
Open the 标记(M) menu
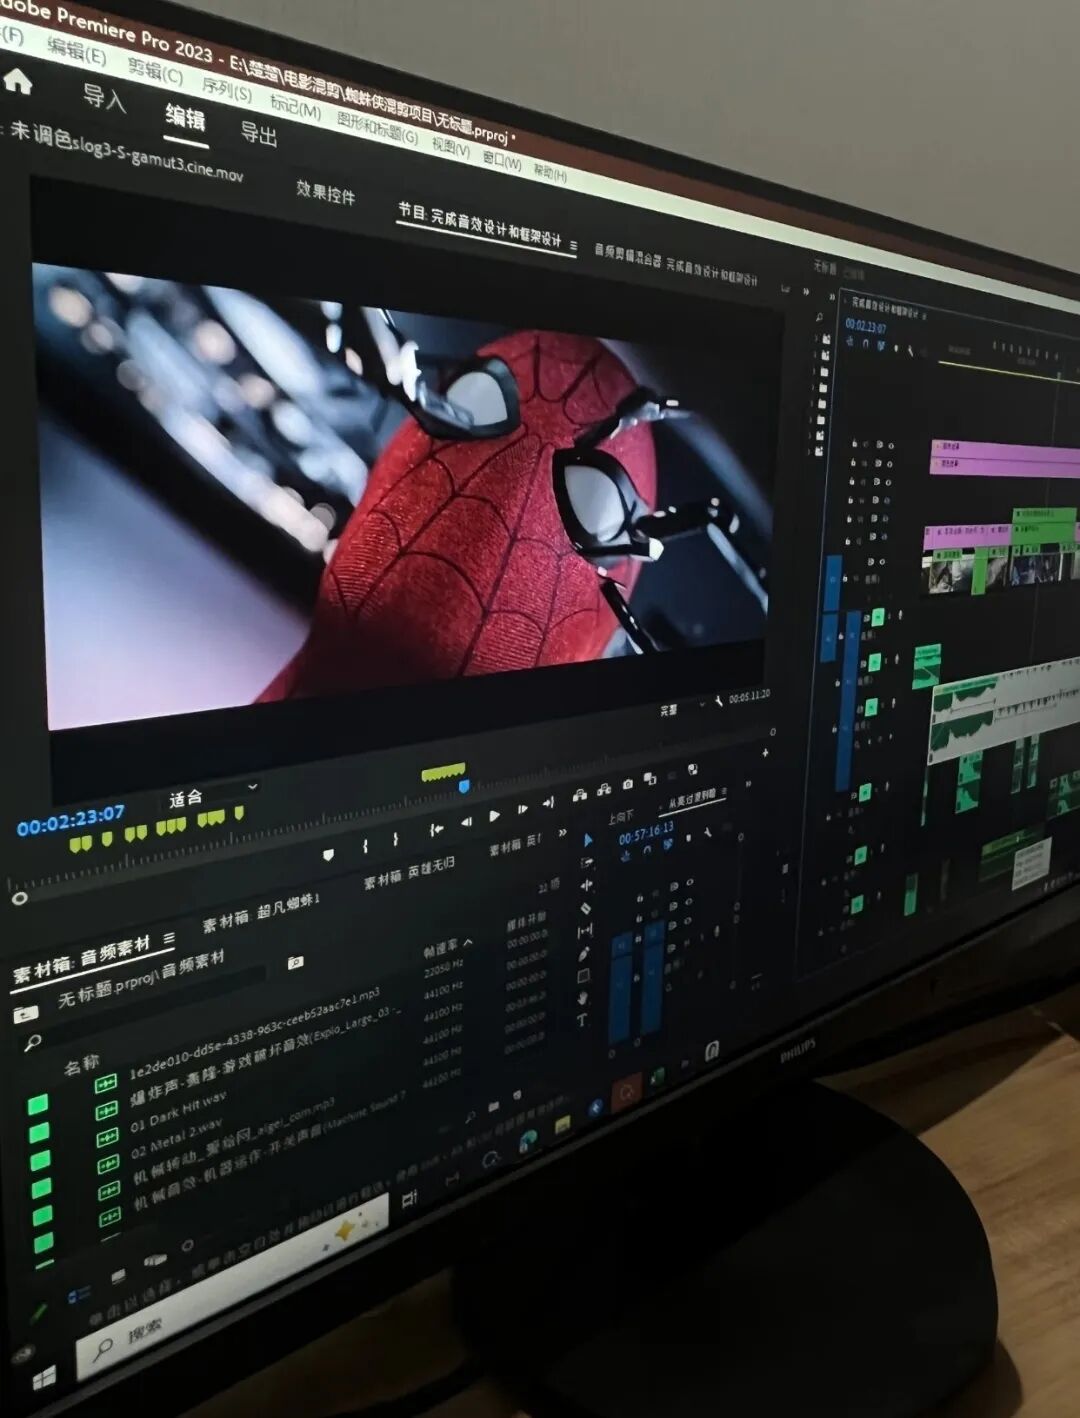pos(295,106)
